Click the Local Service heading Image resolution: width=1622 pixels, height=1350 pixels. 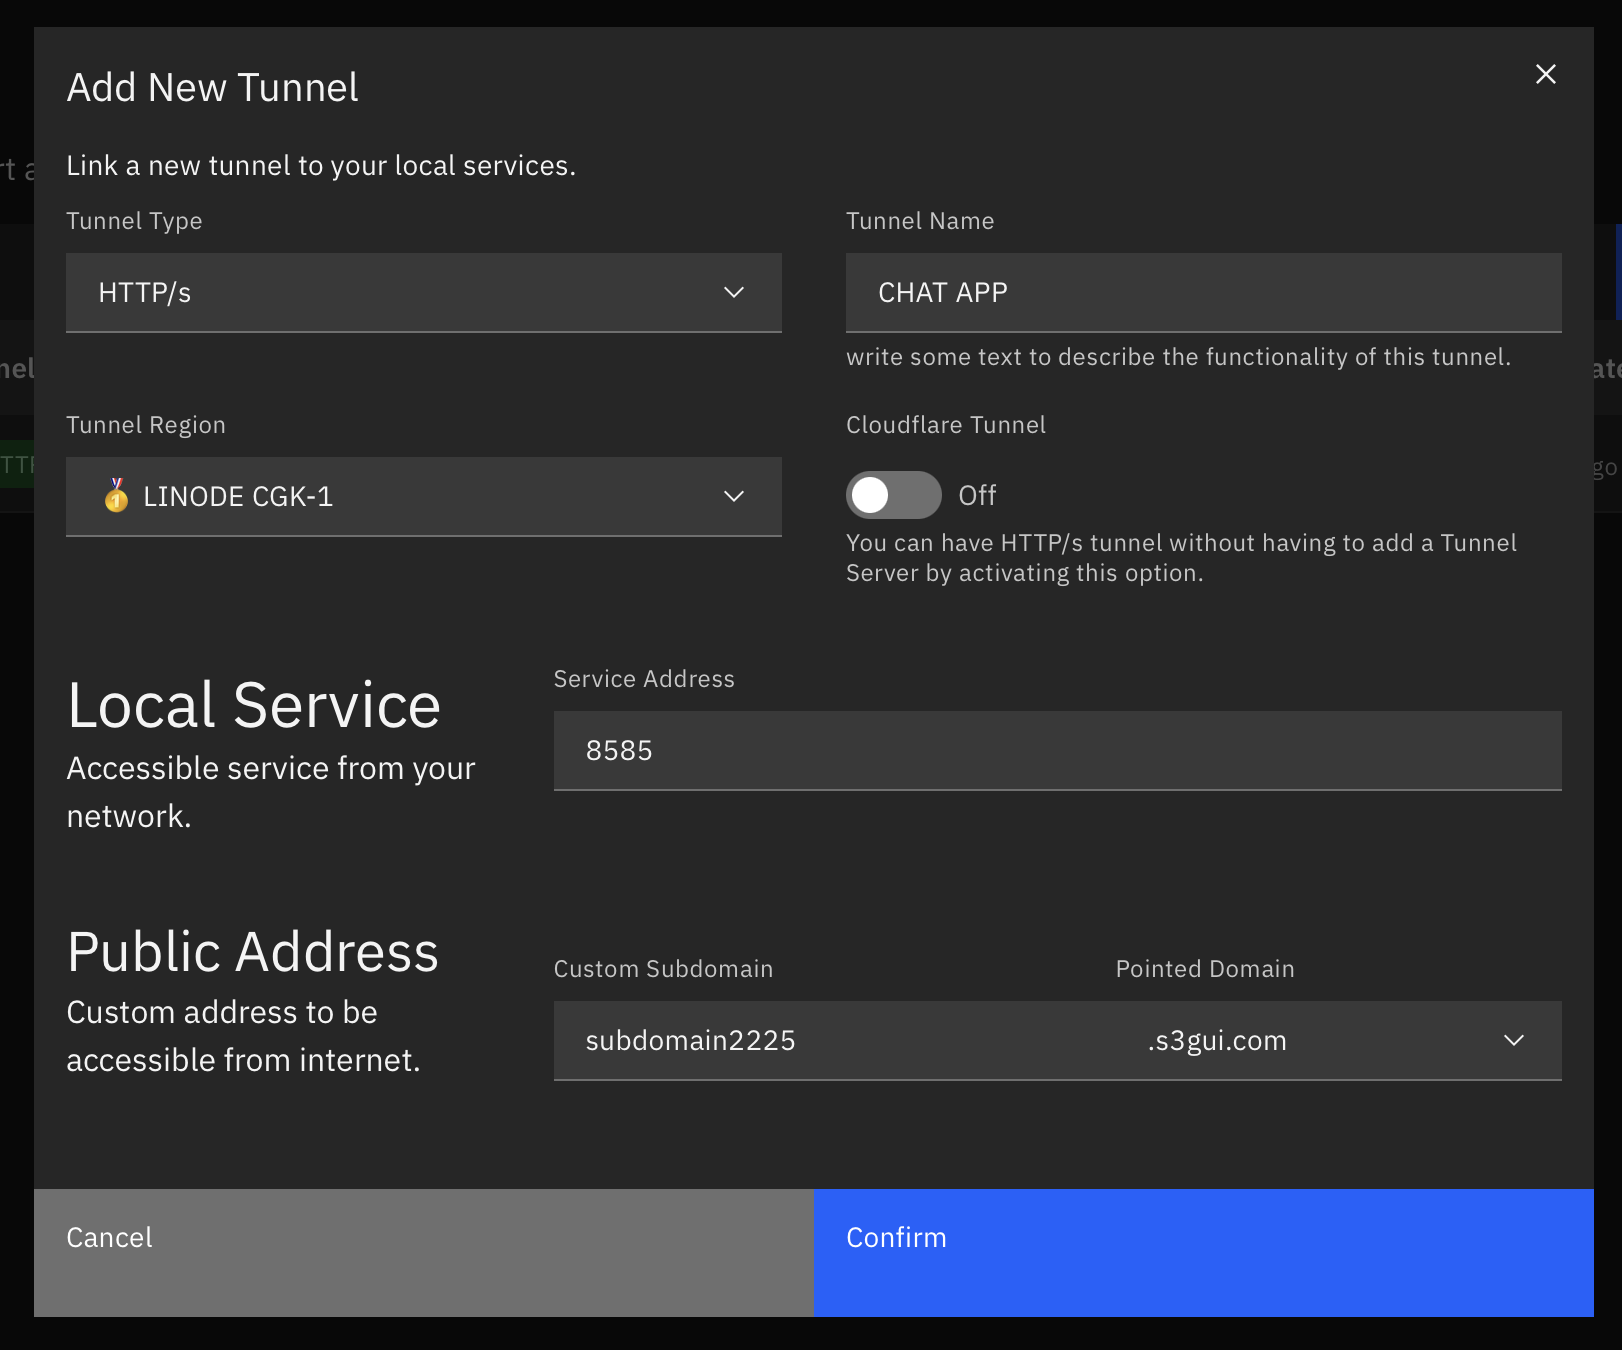click(254, 705)
